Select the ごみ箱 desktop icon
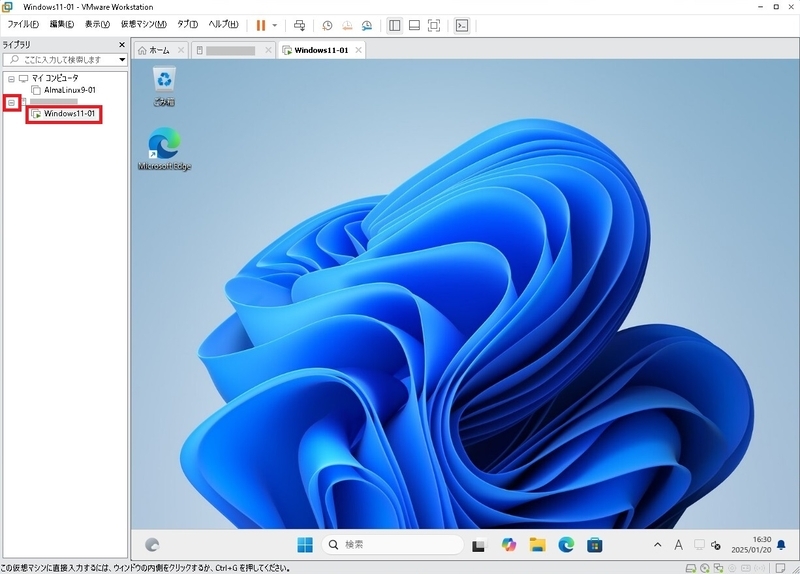This screenshot has width=800, height=574. pyautogui.click(x=164, y=86)
